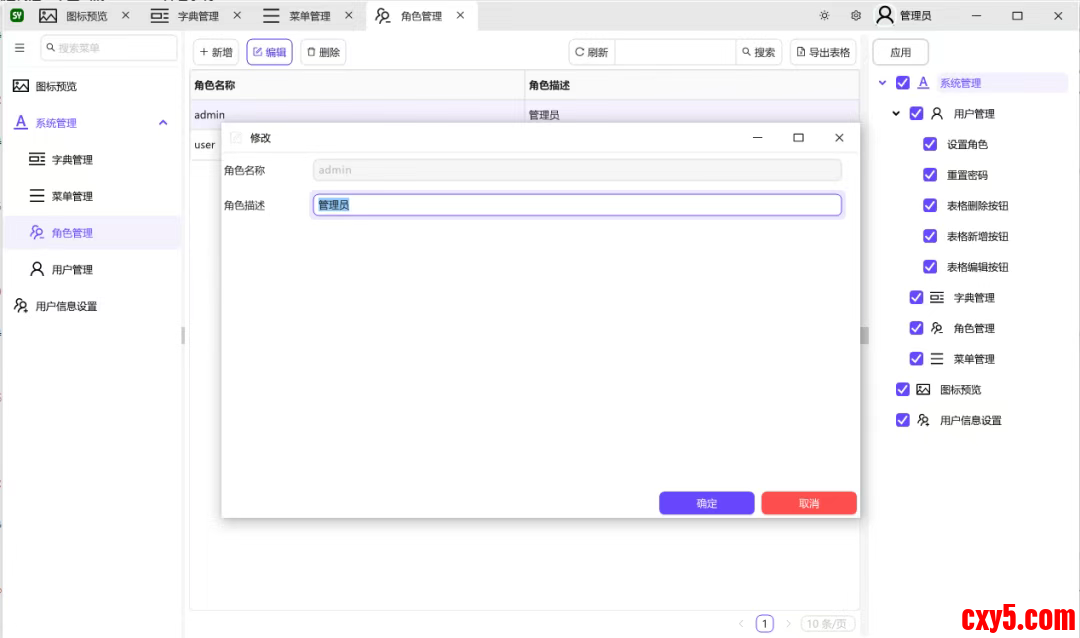
Task: Collapse the 系统管理 sidebar menu group
Action: [163, 123]
